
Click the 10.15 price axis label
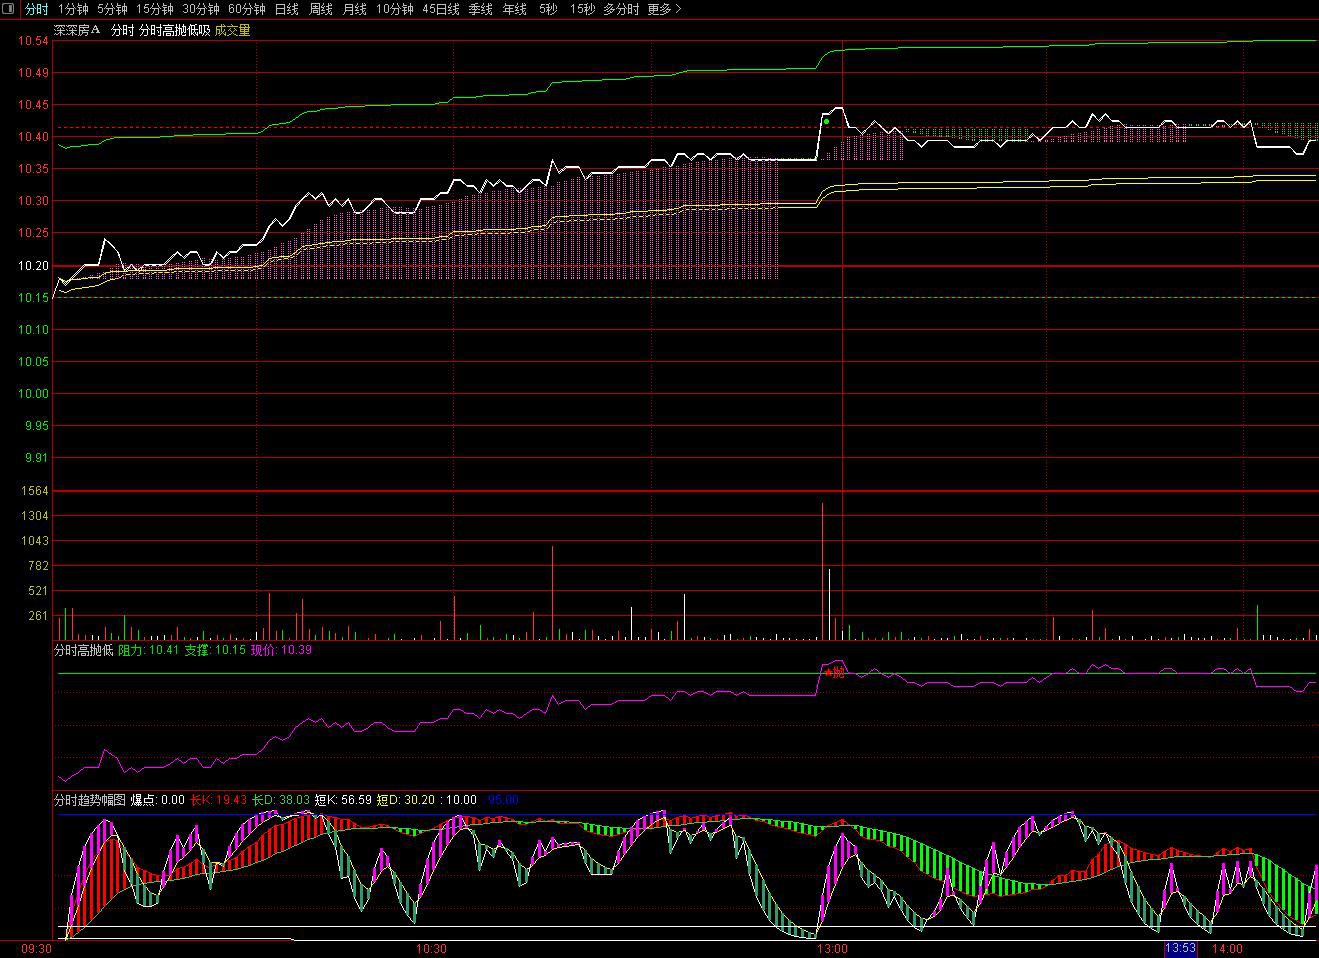[33, 297]
